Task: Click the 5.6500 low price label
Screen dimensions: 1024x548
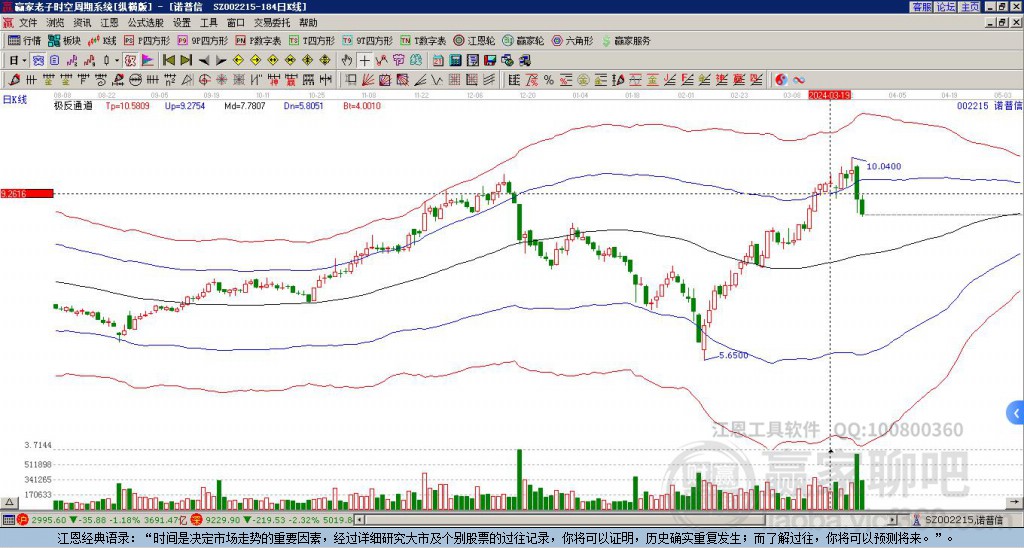Action: [x=733, y=355]
